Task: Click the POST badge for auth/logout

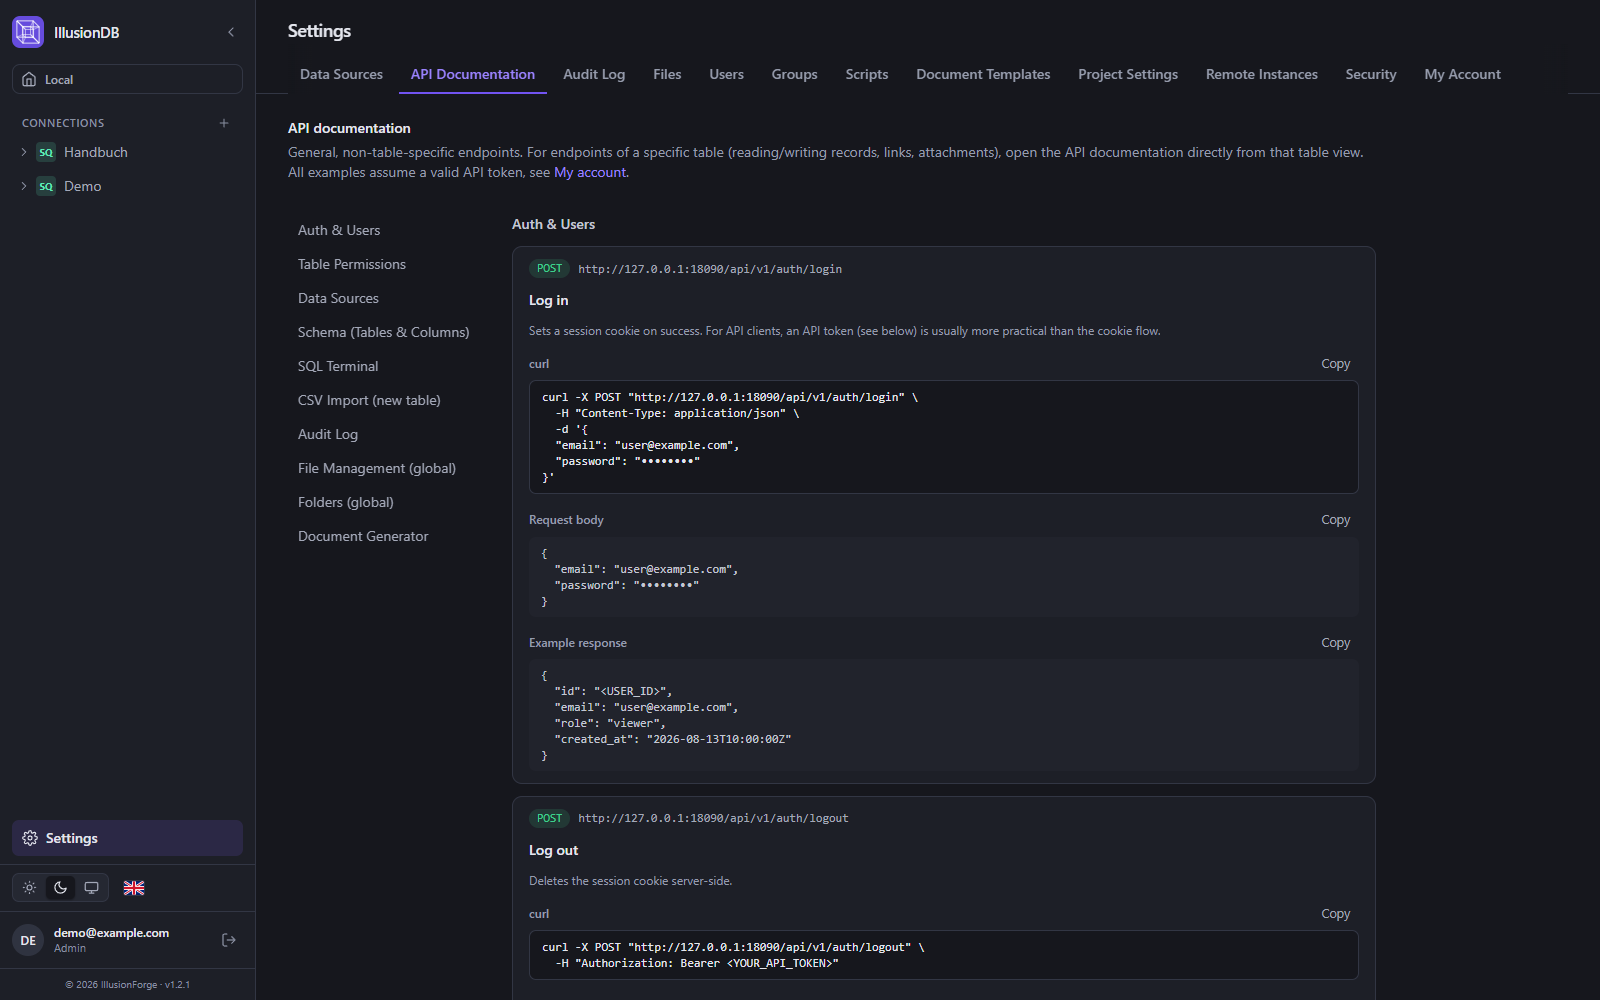Action: 549,818
